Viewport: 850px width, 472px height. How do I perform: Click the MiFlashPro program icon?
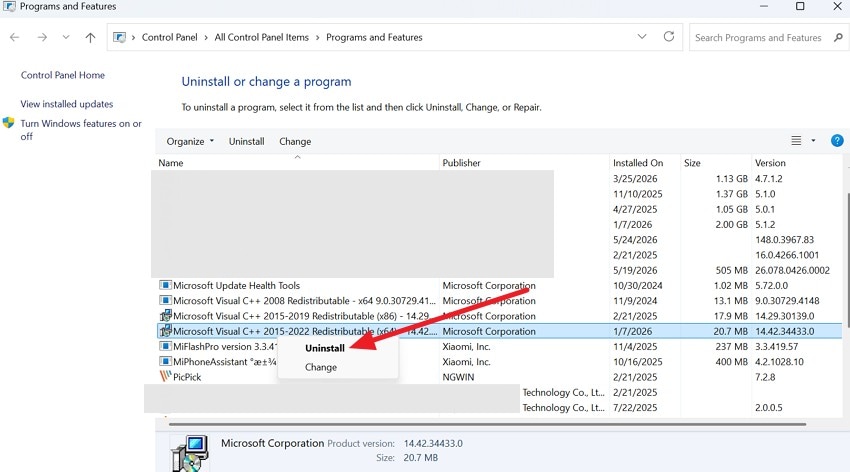(165, 346)
